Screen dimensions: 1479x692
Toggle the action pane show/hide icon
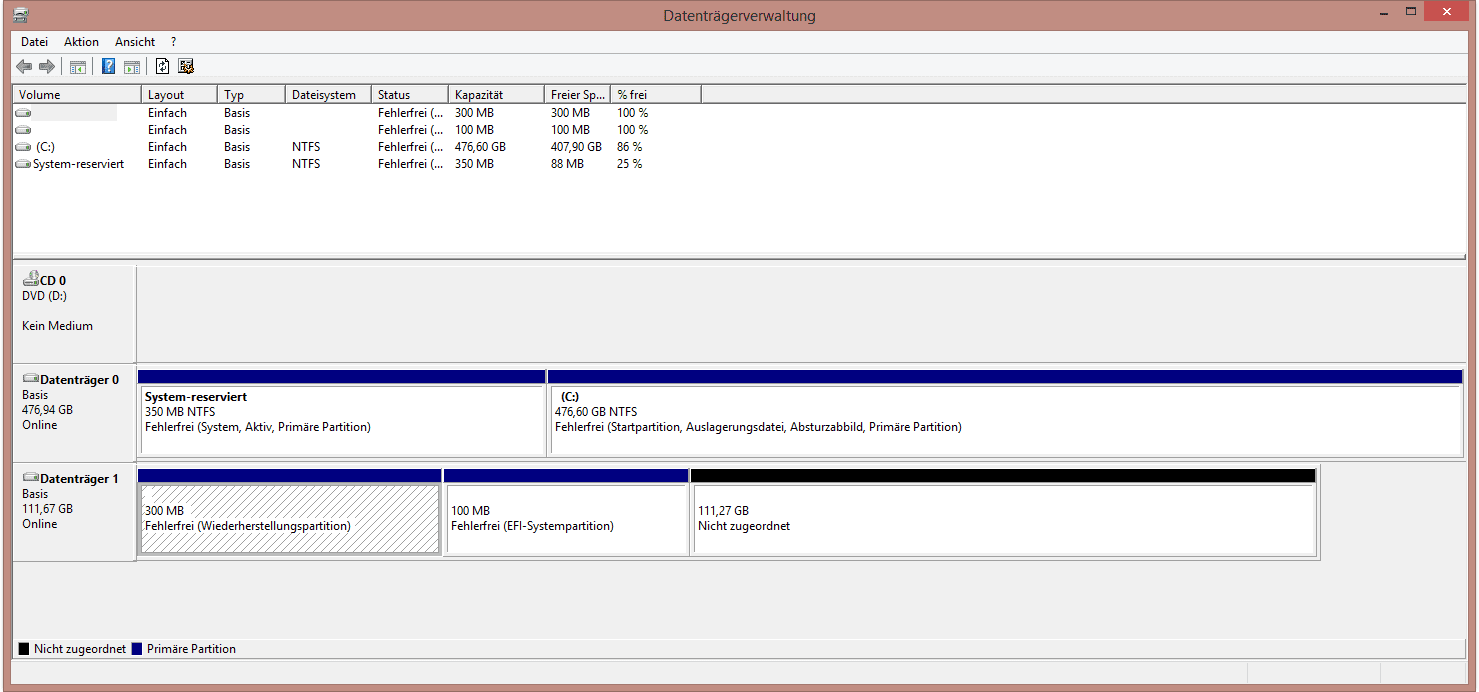click(x=131, y=67)
